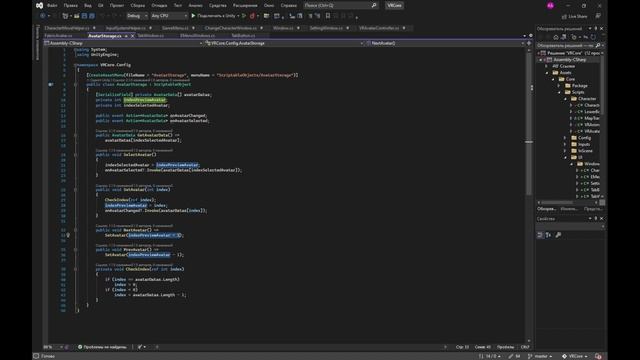
Task: Open the Тест menu
Action: tap(178, 6)
